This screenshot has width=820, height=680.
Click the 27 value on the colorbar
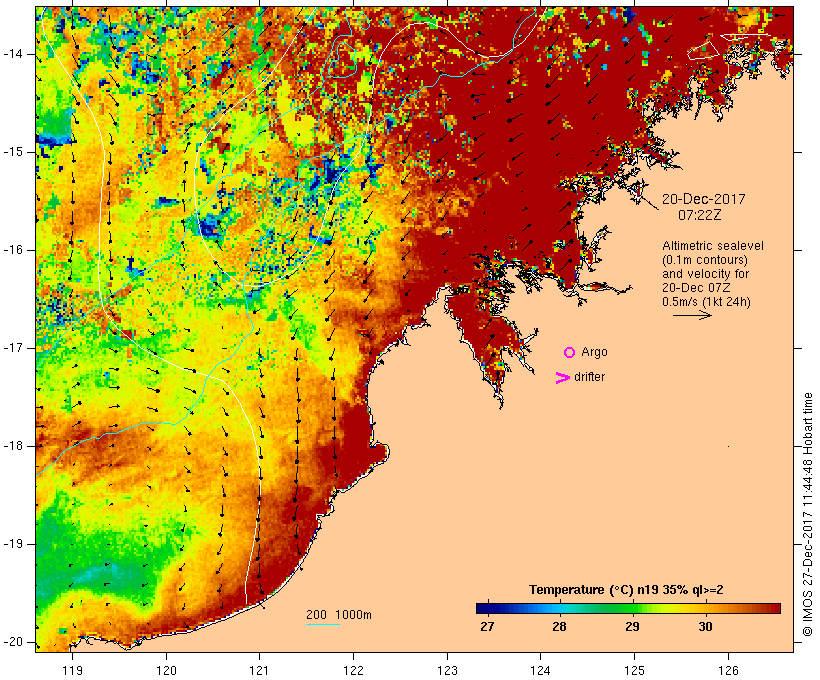click(x=487, y=627)
